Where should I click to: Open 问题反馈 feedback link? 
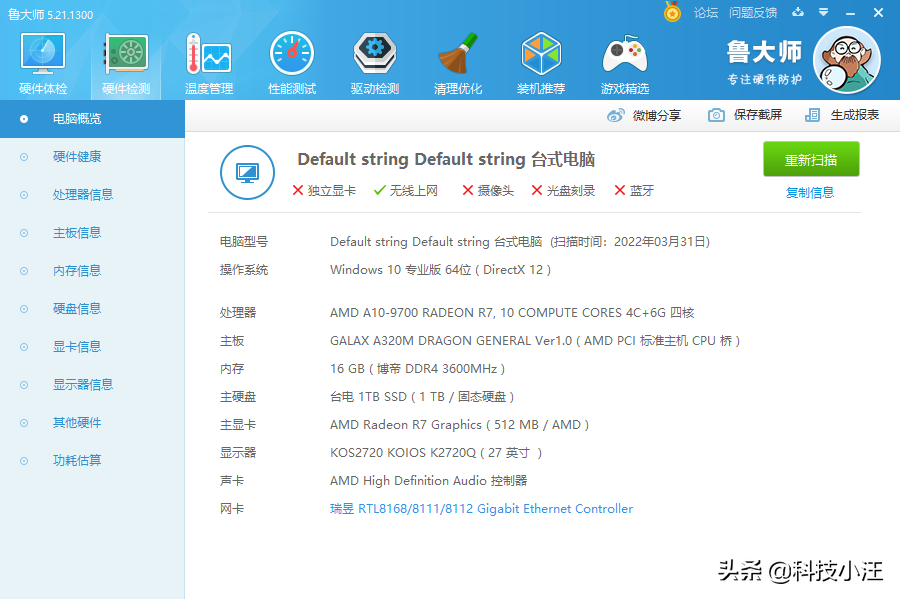click(x=753, y=13)
